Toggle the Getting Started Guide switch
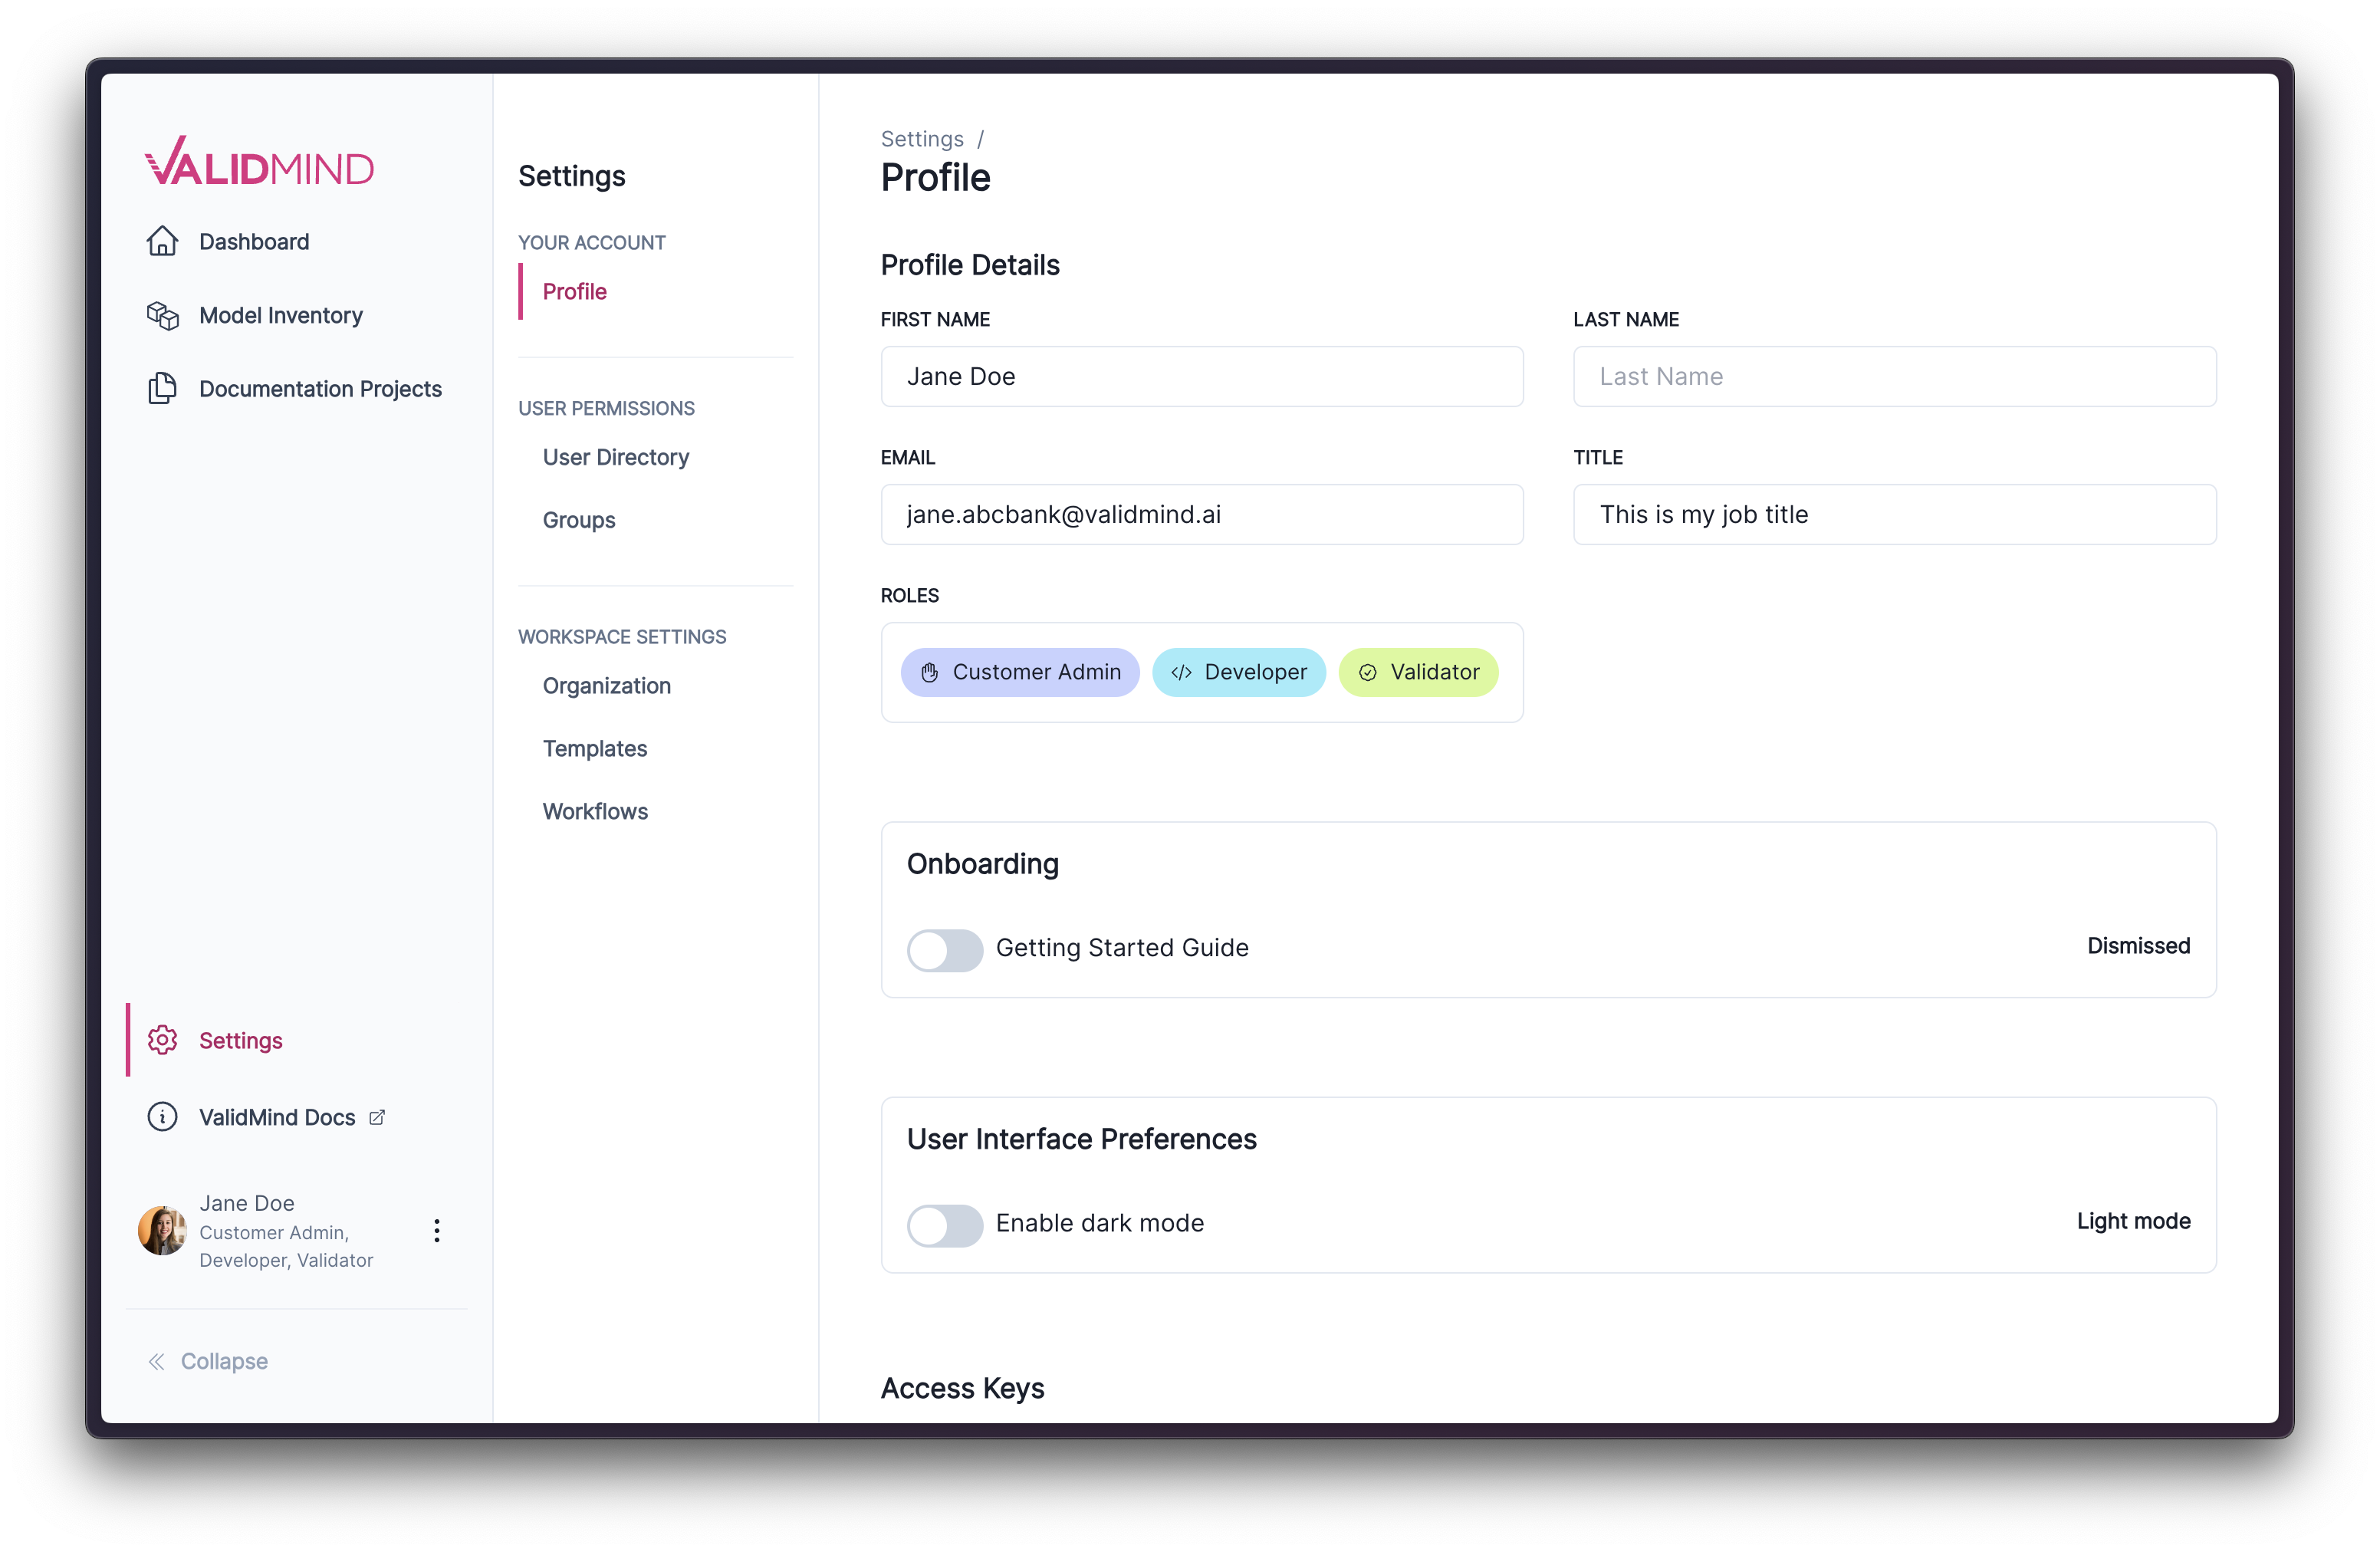This screenshot has height=1552, width=2380. 945,947
